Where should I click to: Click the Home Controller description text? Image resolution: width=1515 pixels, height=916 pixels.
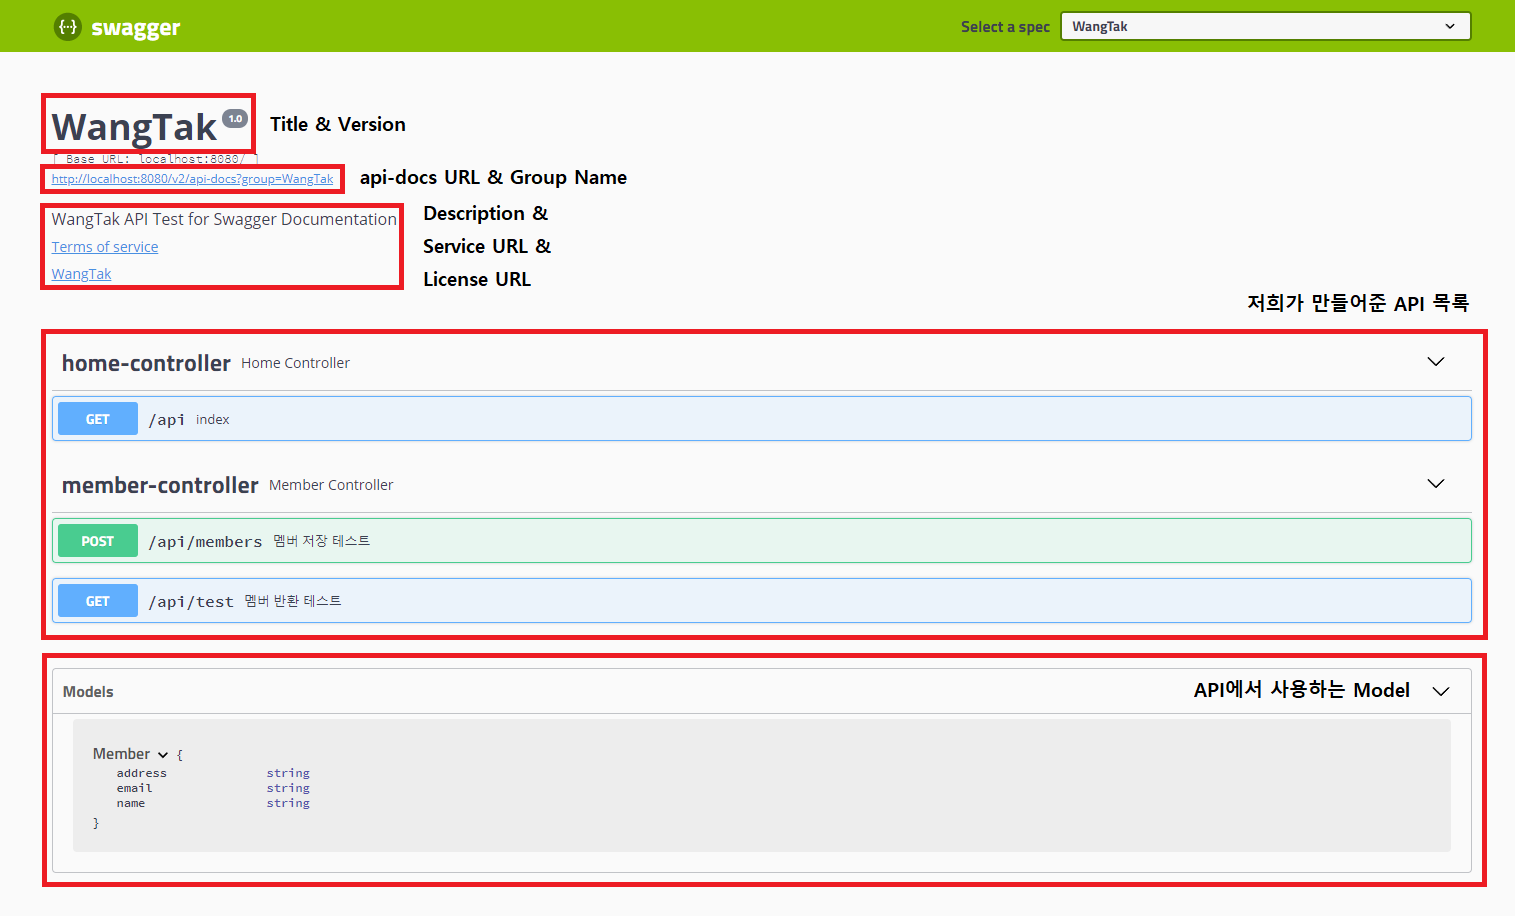click(x=295, y=363)
